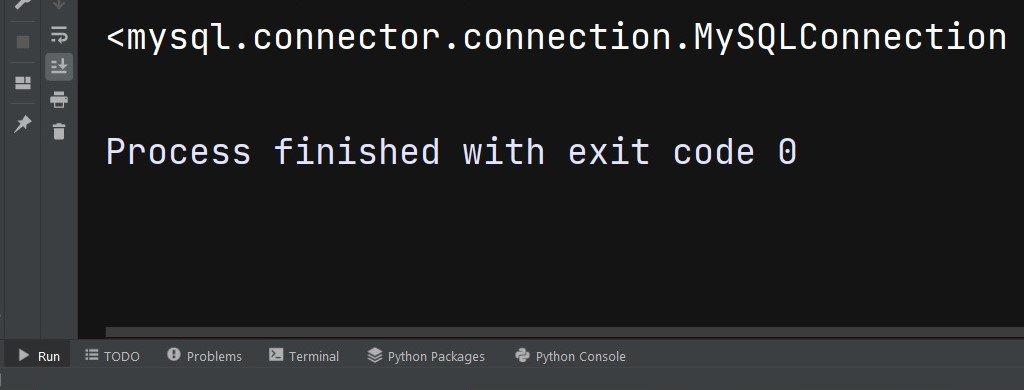Screen dimensions: 1024x390
Task: Toggle Scroll to End button
Action: click(59, 67)
